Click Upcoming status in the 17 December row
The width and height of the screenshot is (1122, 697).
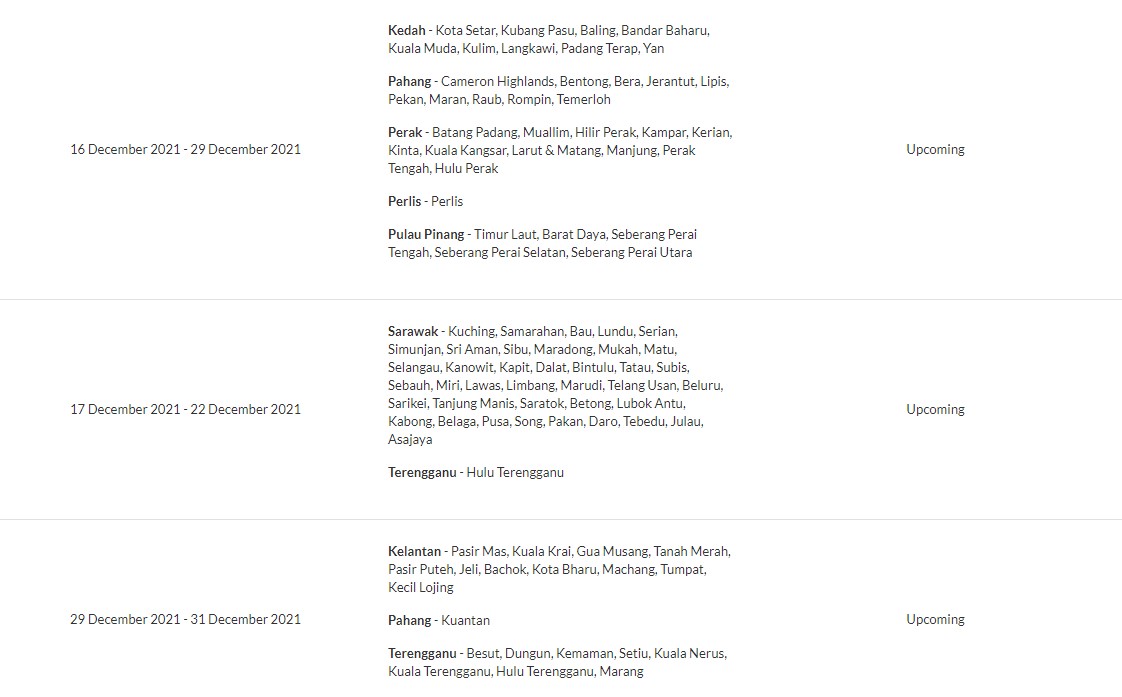click(935, 409)
